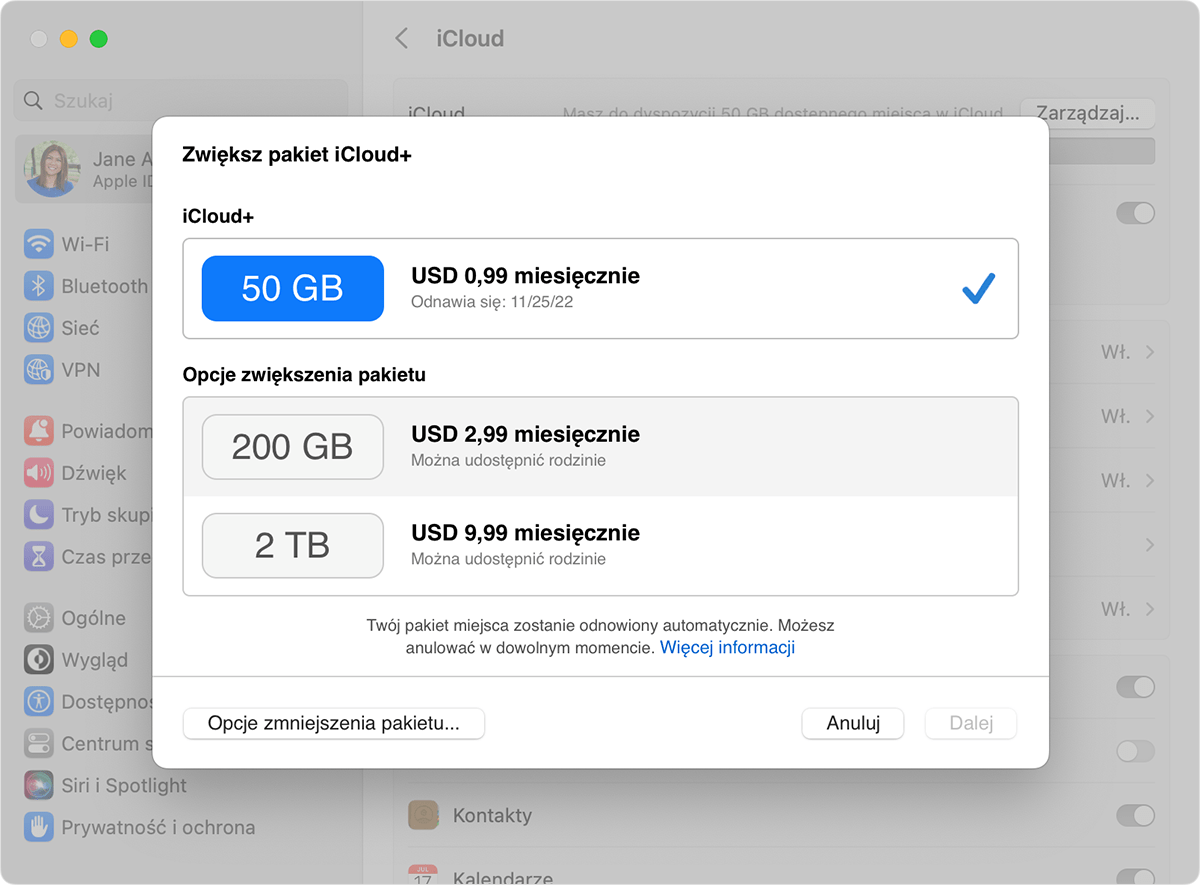The image size is (1200, 886).
Task: Select the 50 GB plan checkmark
Action: (977, 289)
